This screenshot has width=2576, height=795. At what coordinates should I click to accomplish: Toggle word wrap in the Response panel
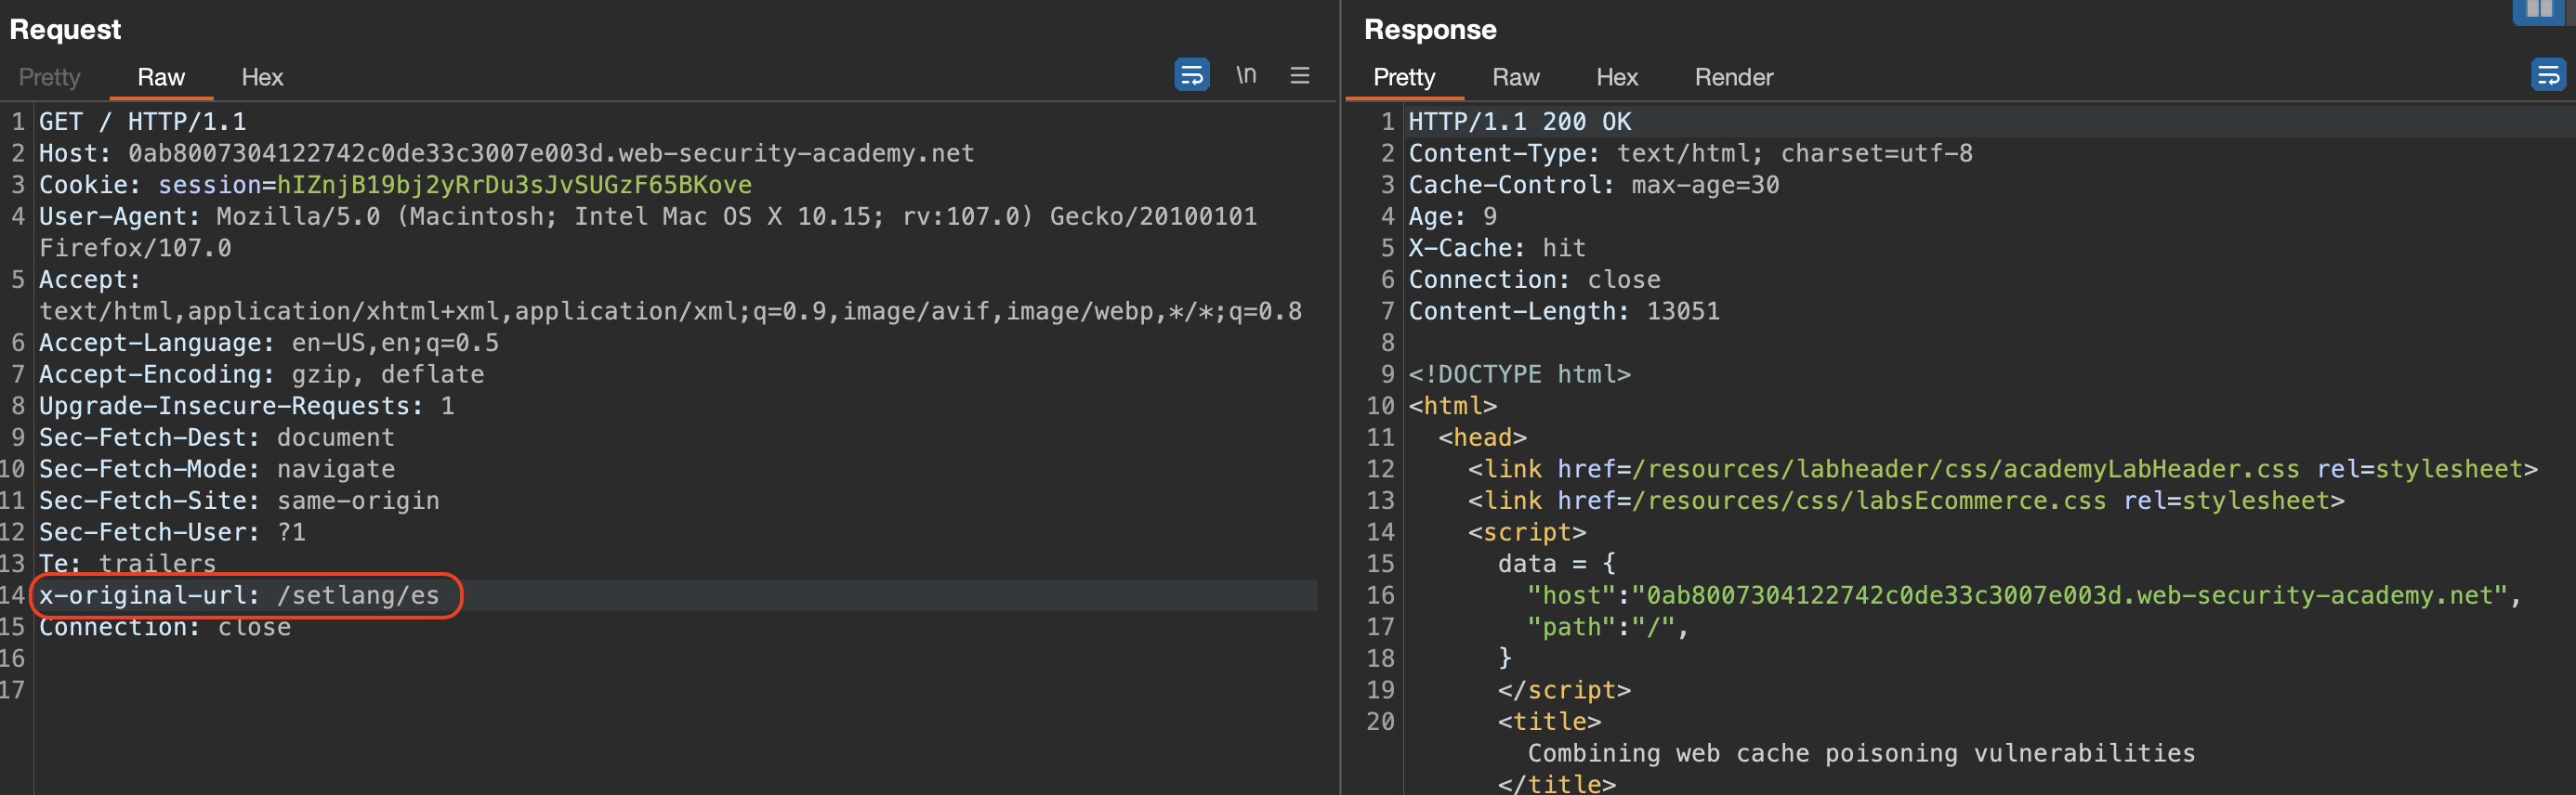click(x=2547, y=75)
